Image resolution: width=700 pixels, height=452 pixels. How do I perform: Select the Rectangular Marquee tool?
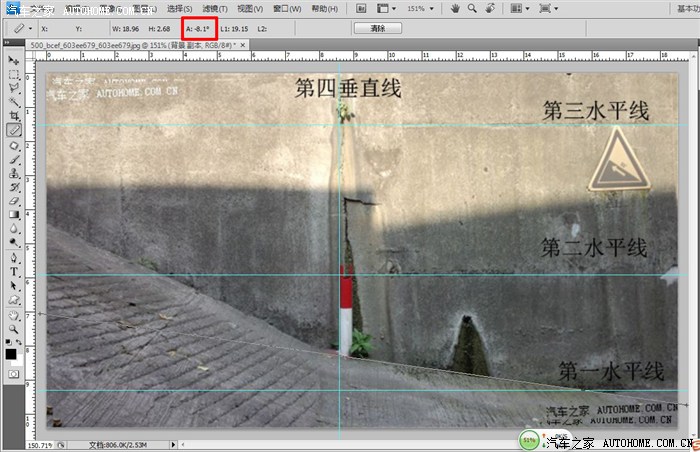coord(14,74)
